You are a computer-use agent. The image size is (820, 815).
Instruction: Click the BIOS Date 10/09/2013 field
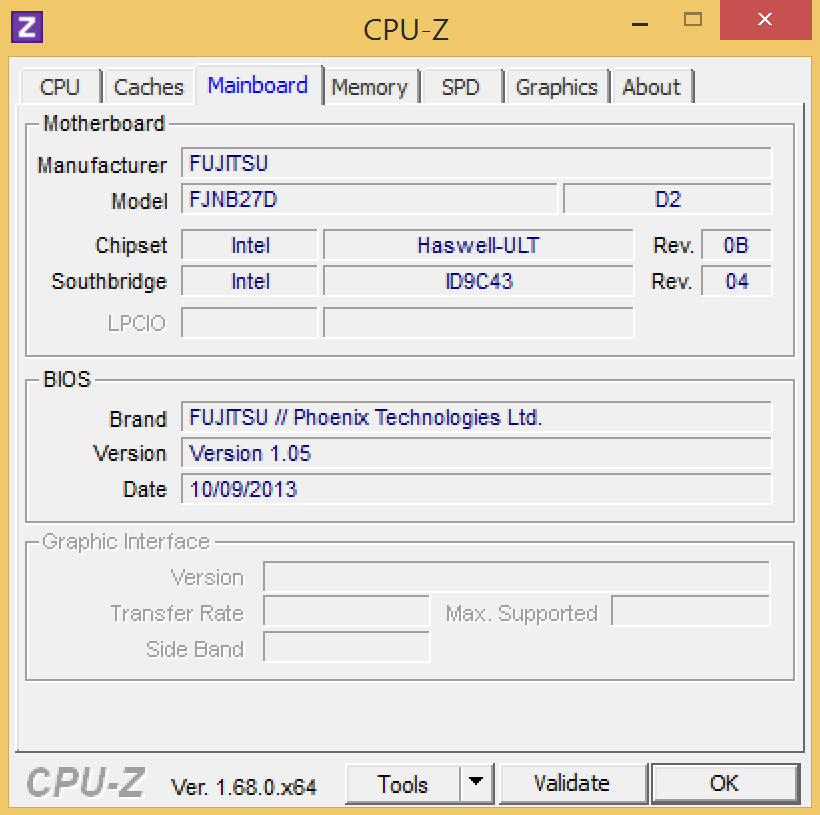[476, 489]
